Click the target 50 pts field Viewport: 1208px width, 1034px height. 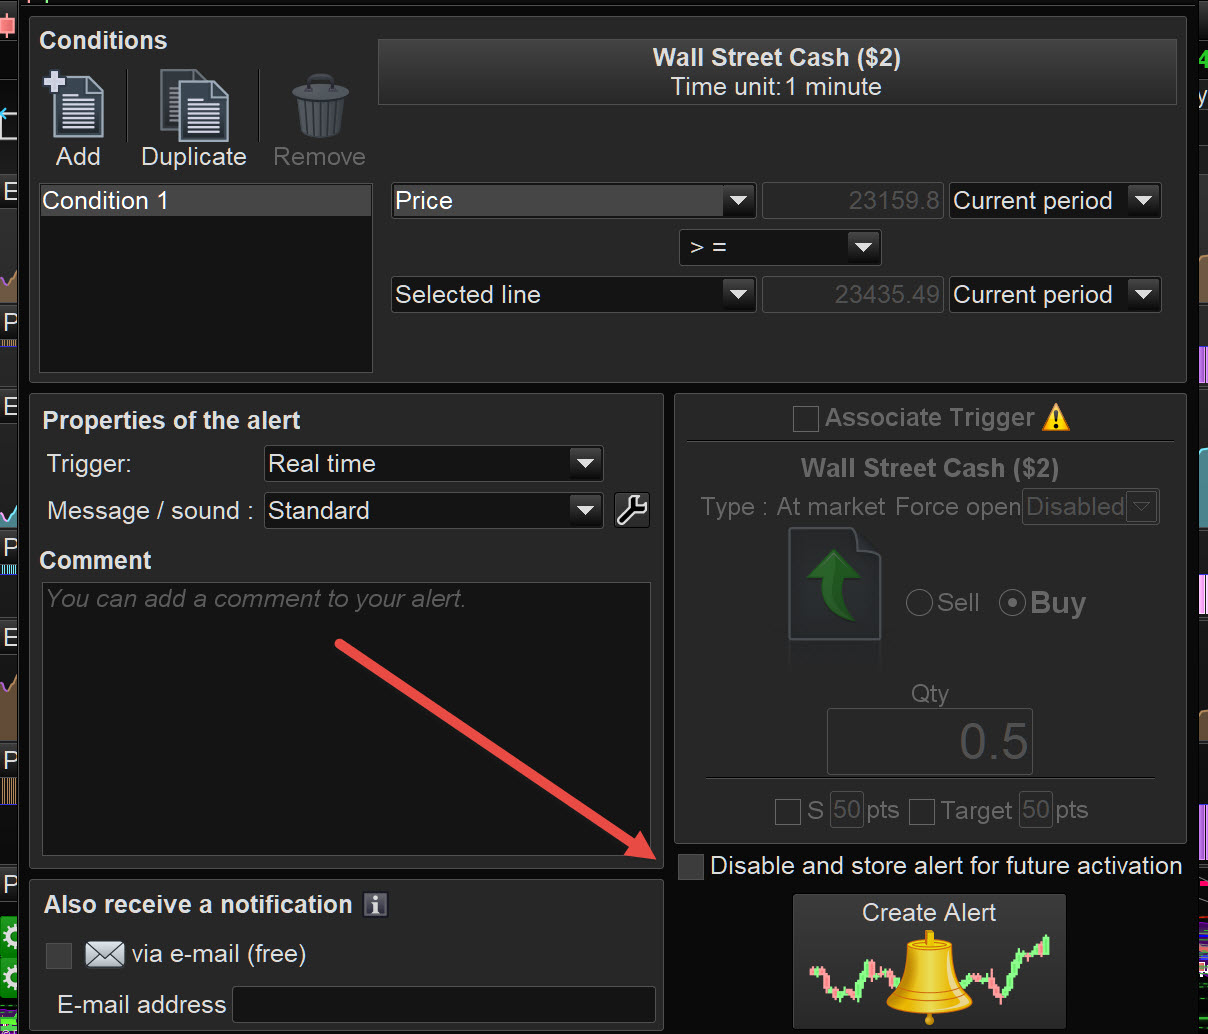[x=1036, y=810]
